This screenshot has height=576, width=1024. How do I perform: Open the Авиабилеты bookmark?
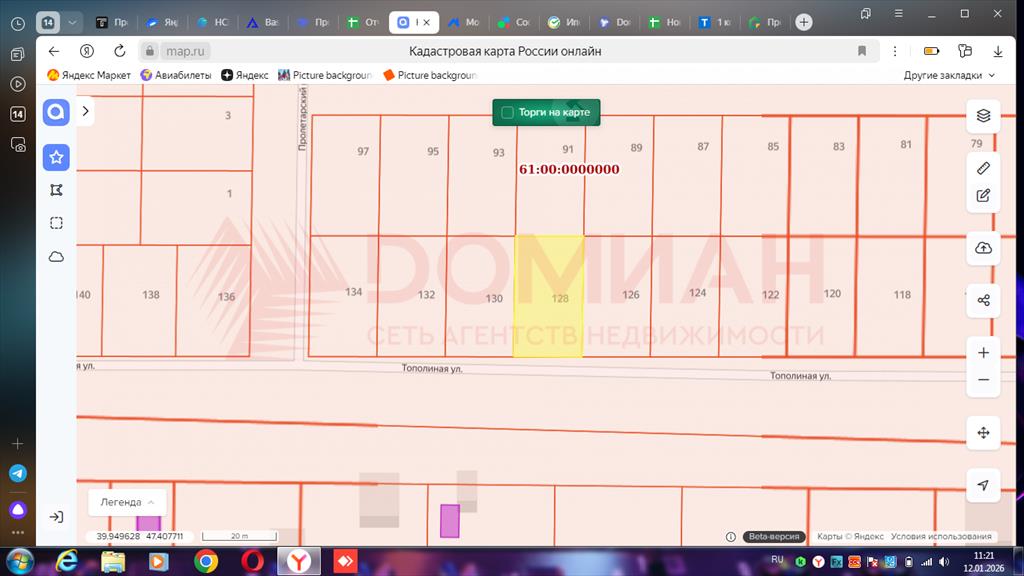(x=177, y=75)
